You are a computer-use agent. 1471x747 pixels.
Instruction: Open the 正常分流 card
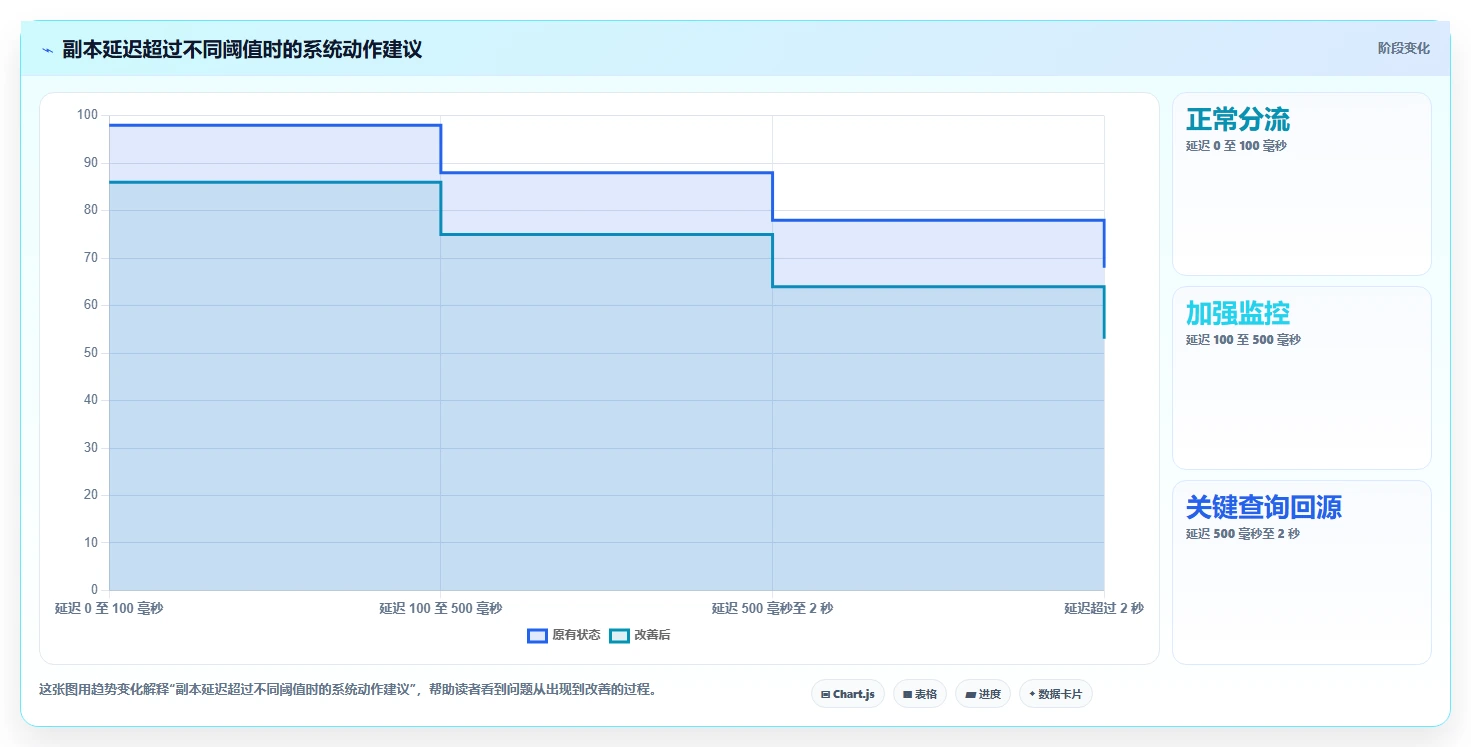coord(1301,184)
